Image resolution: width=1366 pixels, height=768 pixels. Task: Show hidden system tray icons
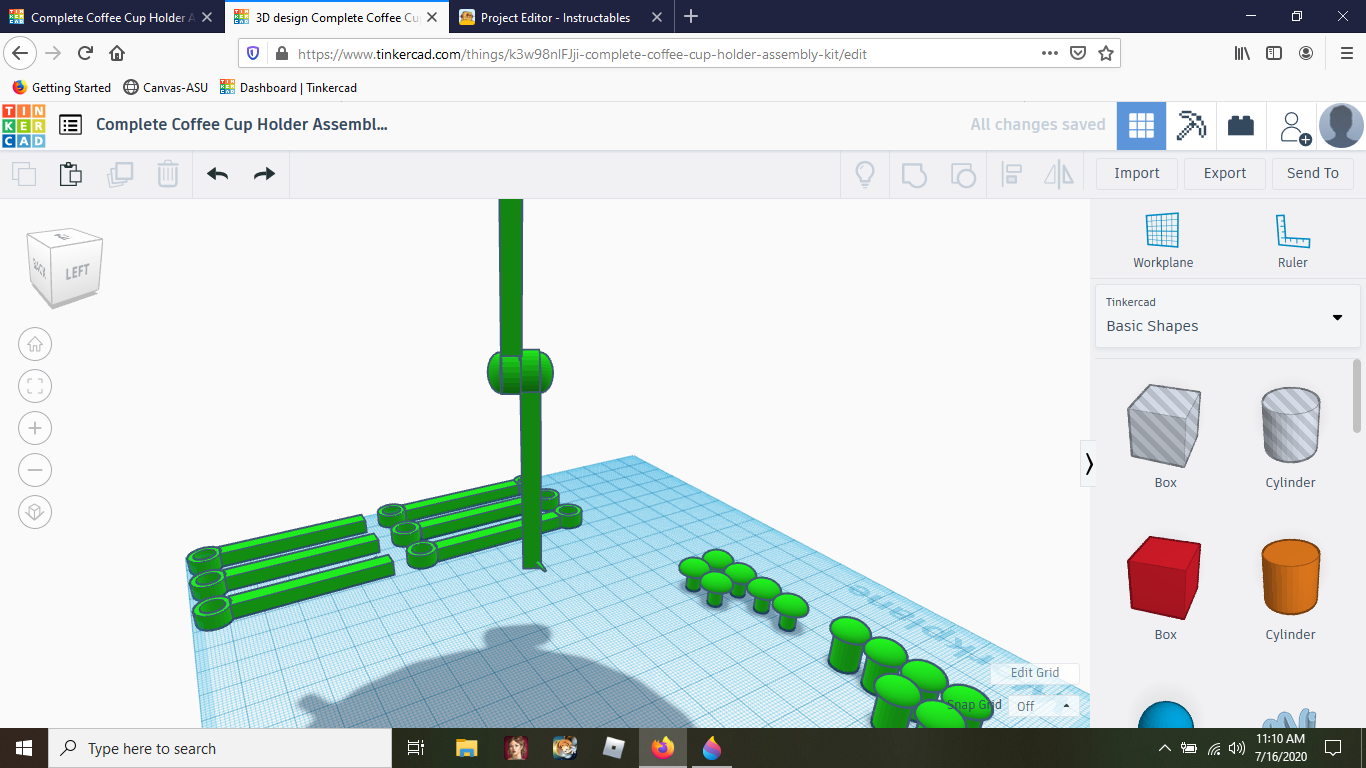pyautogui.click(x=1165, y=748)
